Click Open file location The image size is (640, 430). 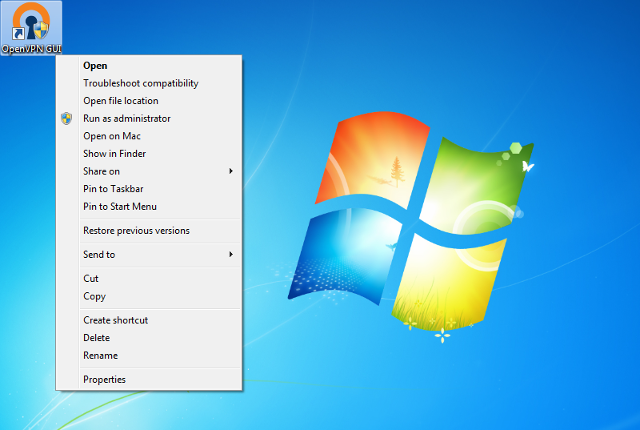[149, 101]
